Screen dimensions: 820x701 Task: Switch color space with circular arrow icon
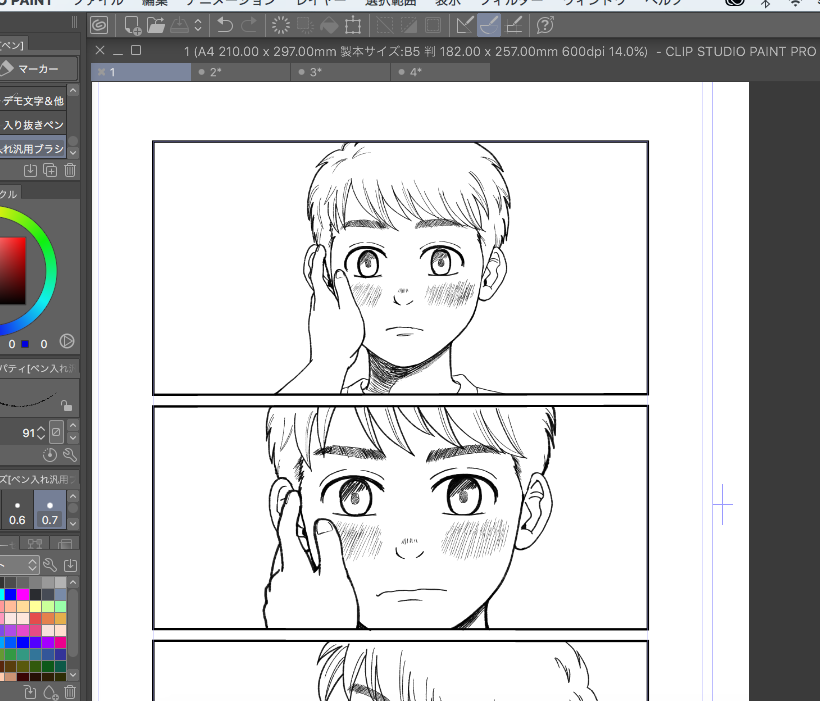click(x=67, y=342)
